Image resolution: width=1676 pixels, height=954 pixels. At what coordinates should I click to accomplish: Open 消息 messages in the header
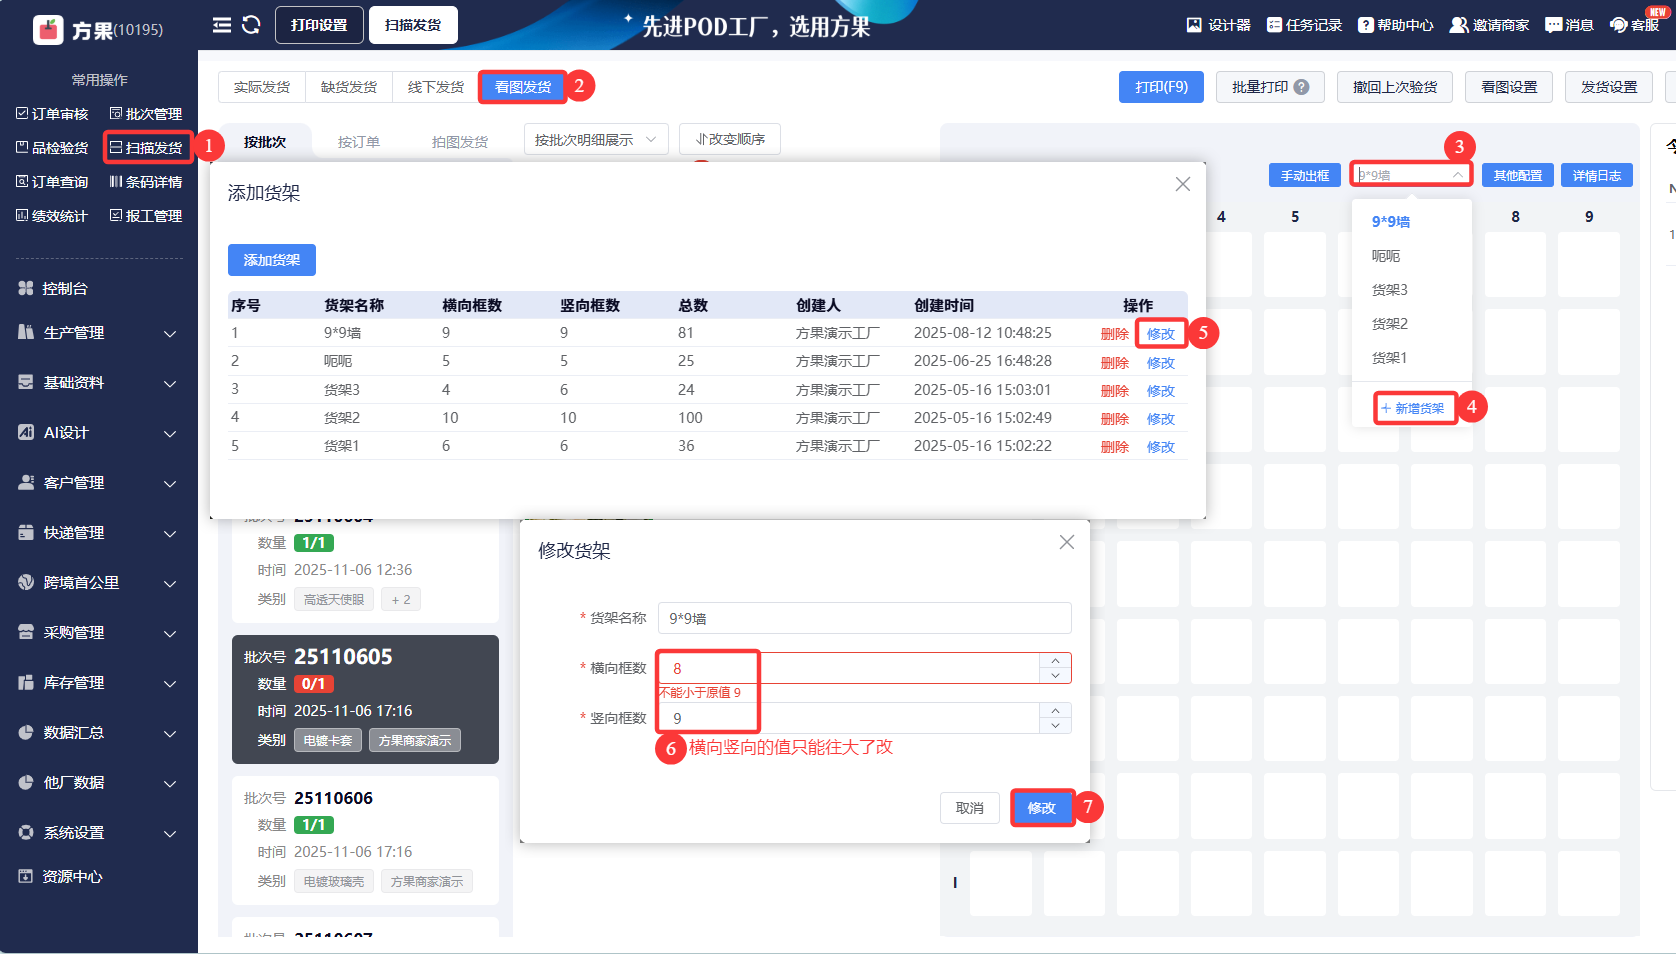[x=1569, y=25]
